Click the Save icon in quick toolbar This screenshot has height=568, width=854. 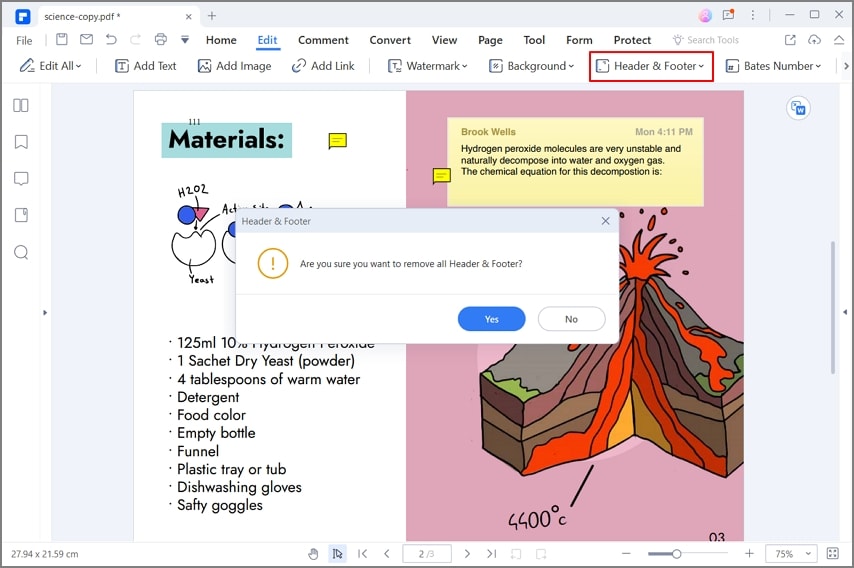click(x=62, y=39)
